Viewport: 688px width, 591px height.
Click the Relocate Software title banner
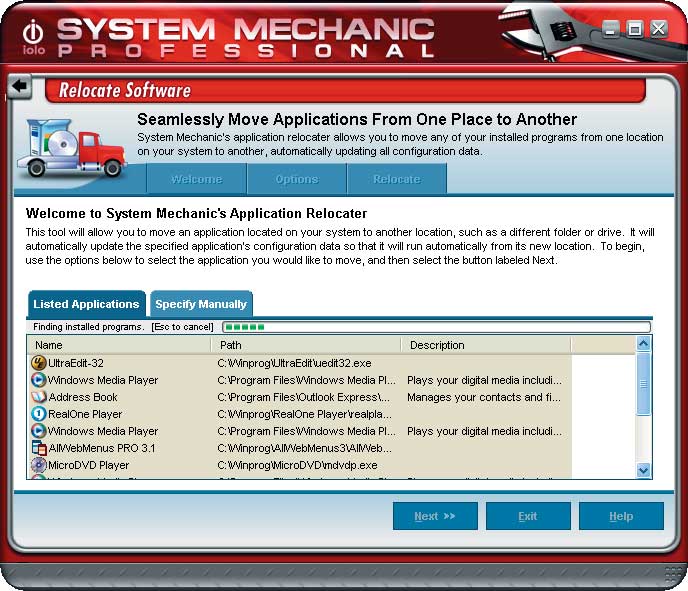[x=345, y=90]
